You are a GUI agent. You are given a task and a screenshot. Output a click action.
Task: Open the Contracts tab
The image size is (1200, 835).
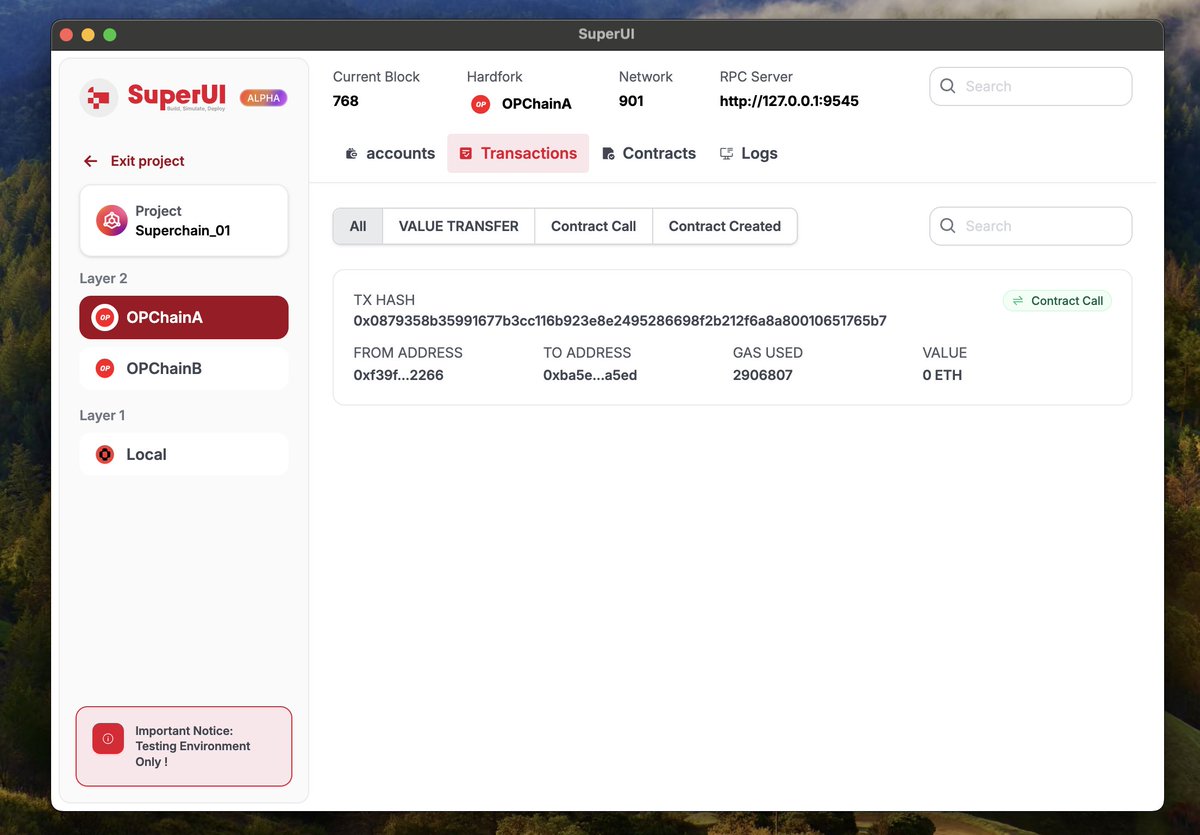649,153
